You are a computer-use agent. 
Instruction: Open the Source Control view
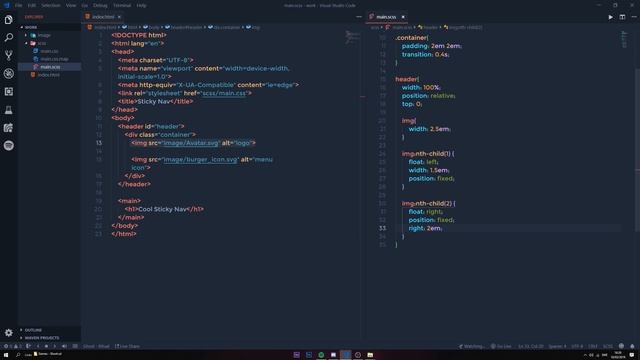pos(9,56)
